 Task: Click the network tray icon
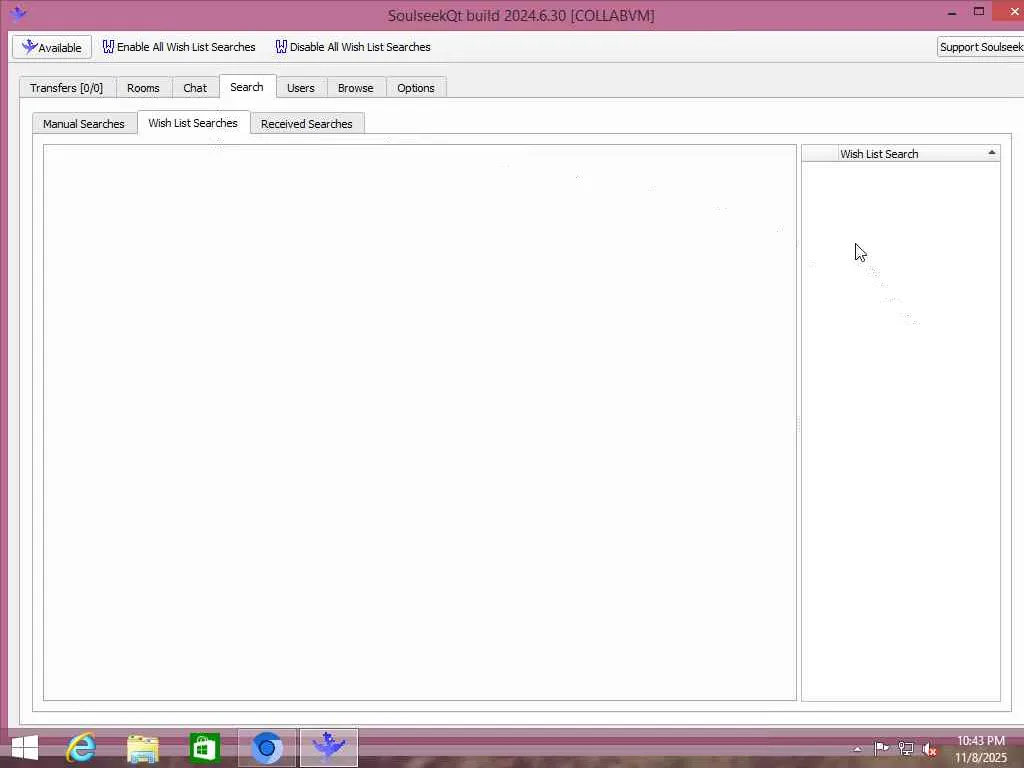point(905,748)
